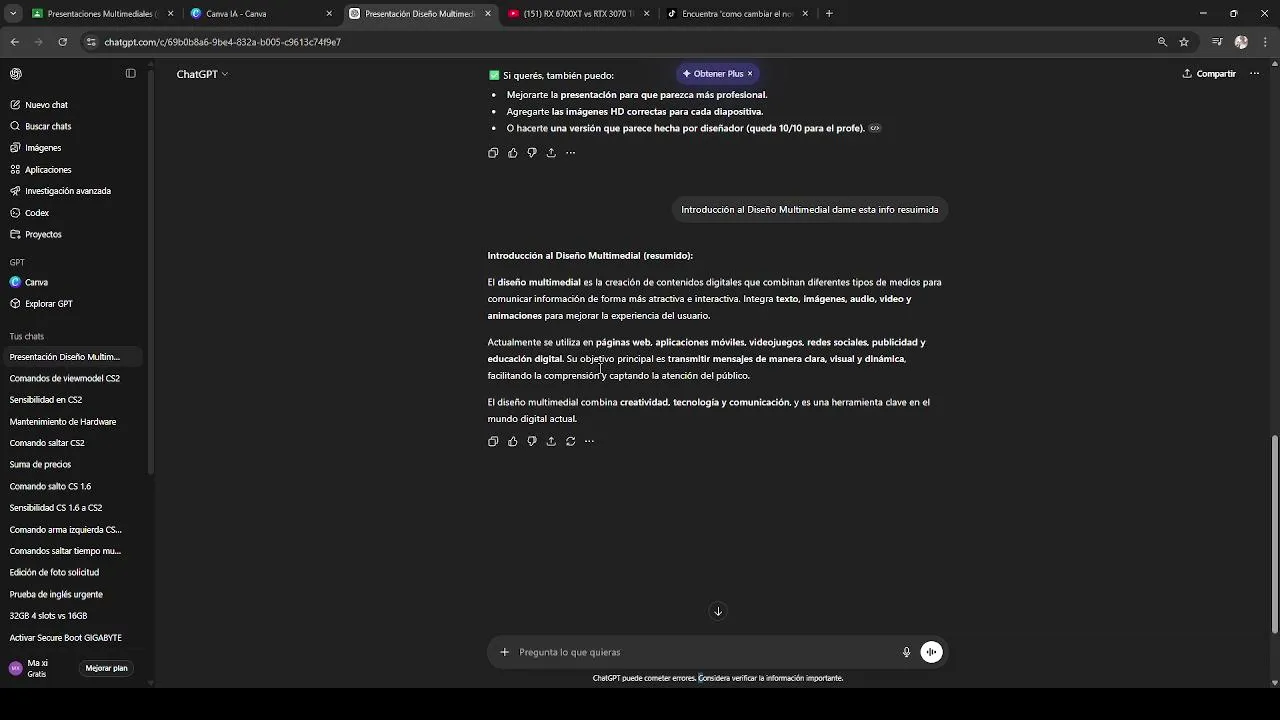Copy the resumido response
Screen dimensions: 1280x720
coord(493,441)
